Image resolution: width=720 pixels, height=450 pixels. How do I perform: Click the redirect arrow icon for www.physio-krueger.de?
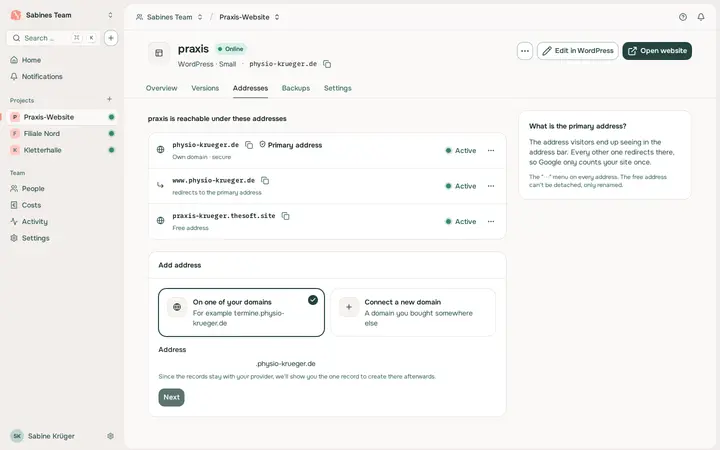point(160,186)
